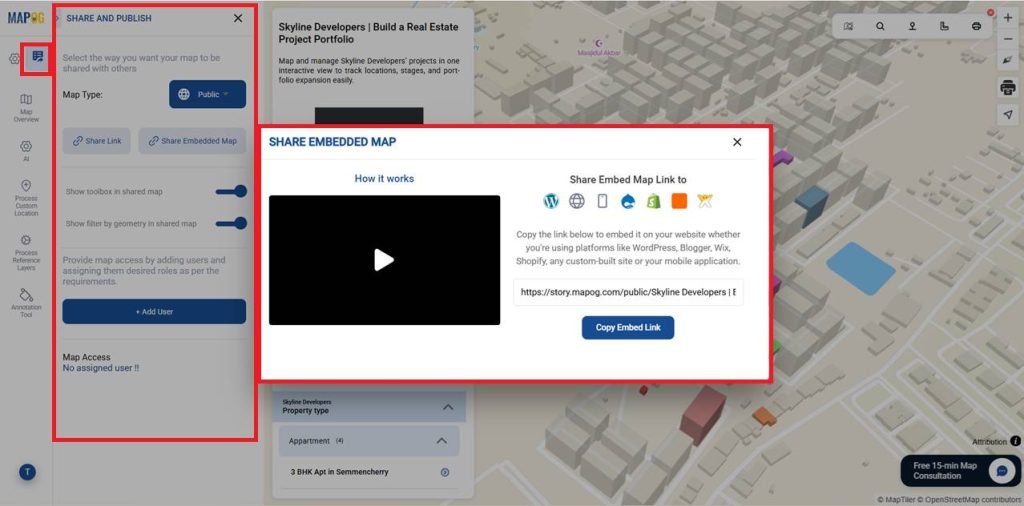The width and height of the screenshot is (1024, 506).
Task: Click the No assigned user text
Action: [x=101, y=368]
